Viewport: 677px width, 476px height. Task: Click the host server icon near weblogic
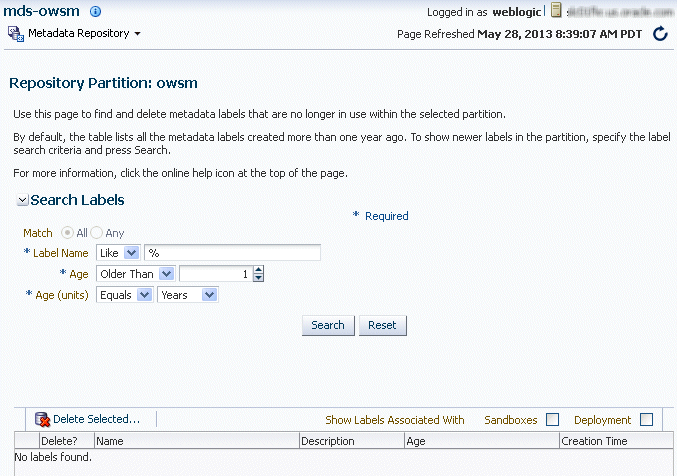[x=556, y=10]
